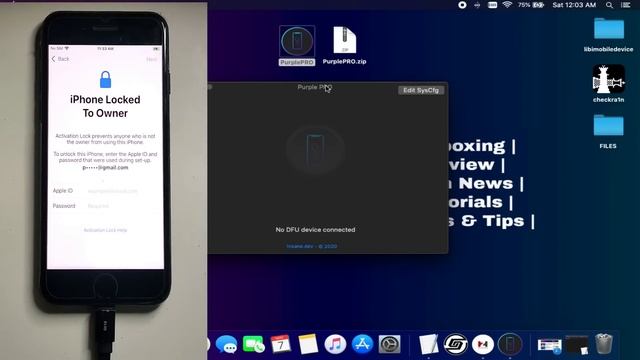Click the Sat 12:03 AM clock
The width and height of the screenshot is (640, 360).
point(574,5)
